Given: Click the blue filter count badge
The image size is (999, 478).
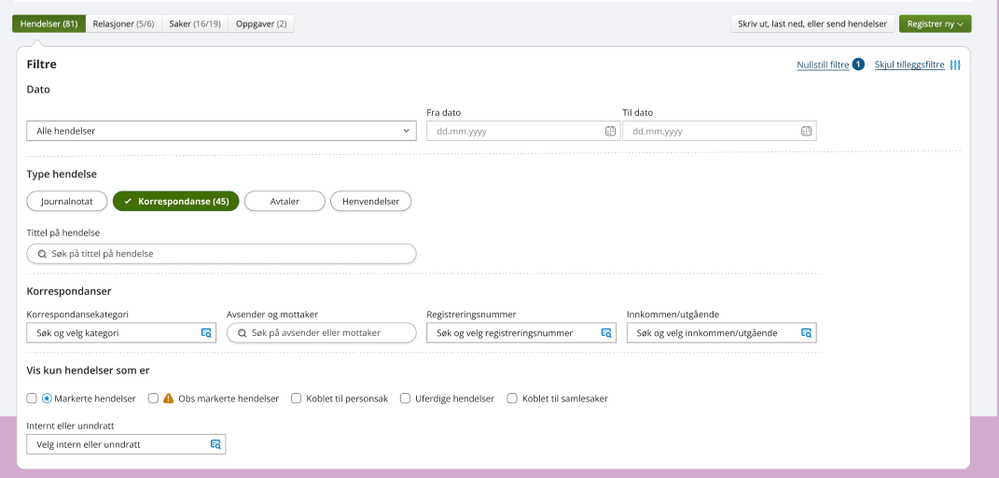Looking at the screenshot, I should (x=858, y=64).
